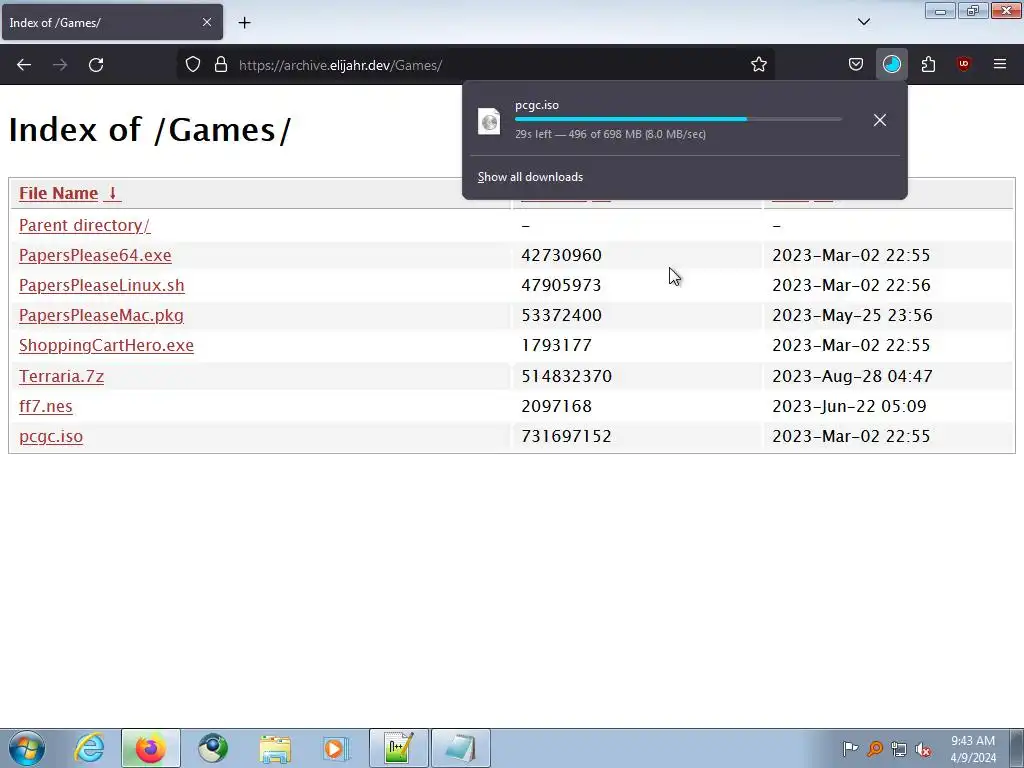The image size is (1024, 768).
Task: Switch to Firefox in the taskbar
Action: point(150,748)
